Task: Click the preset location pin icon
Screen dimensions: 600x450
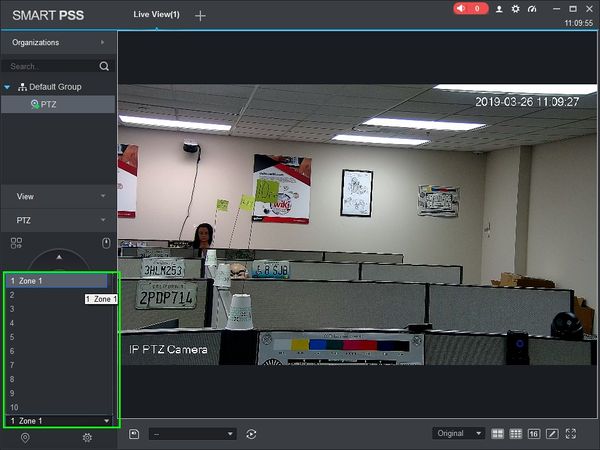Action: (x=25, y=437)
